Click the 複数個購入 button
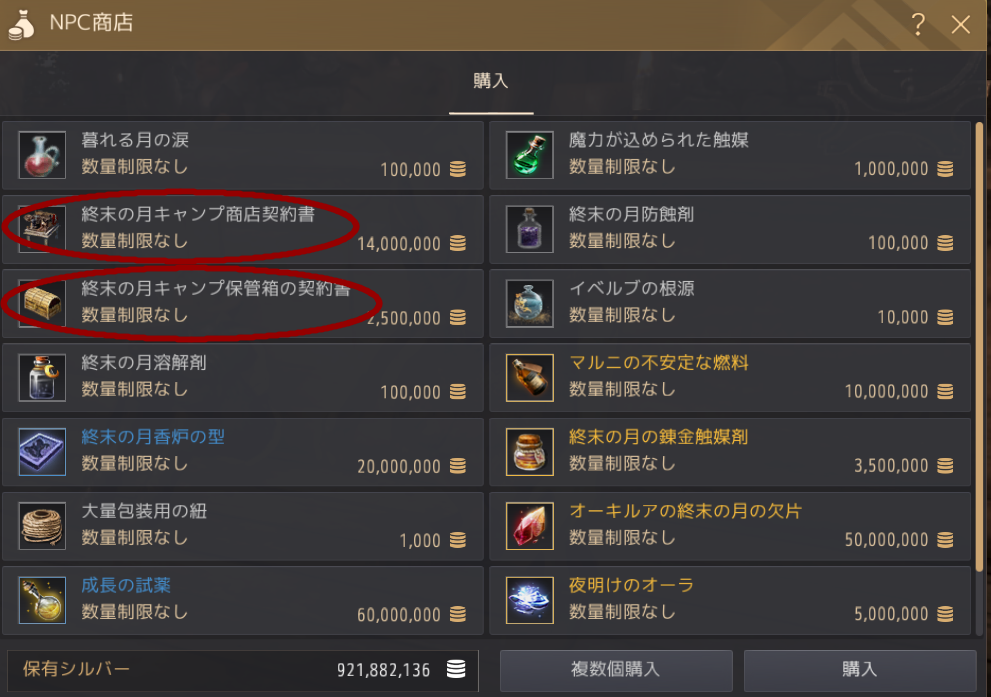The height and width of the screenshot is (697, 991). tap(616, 669)
